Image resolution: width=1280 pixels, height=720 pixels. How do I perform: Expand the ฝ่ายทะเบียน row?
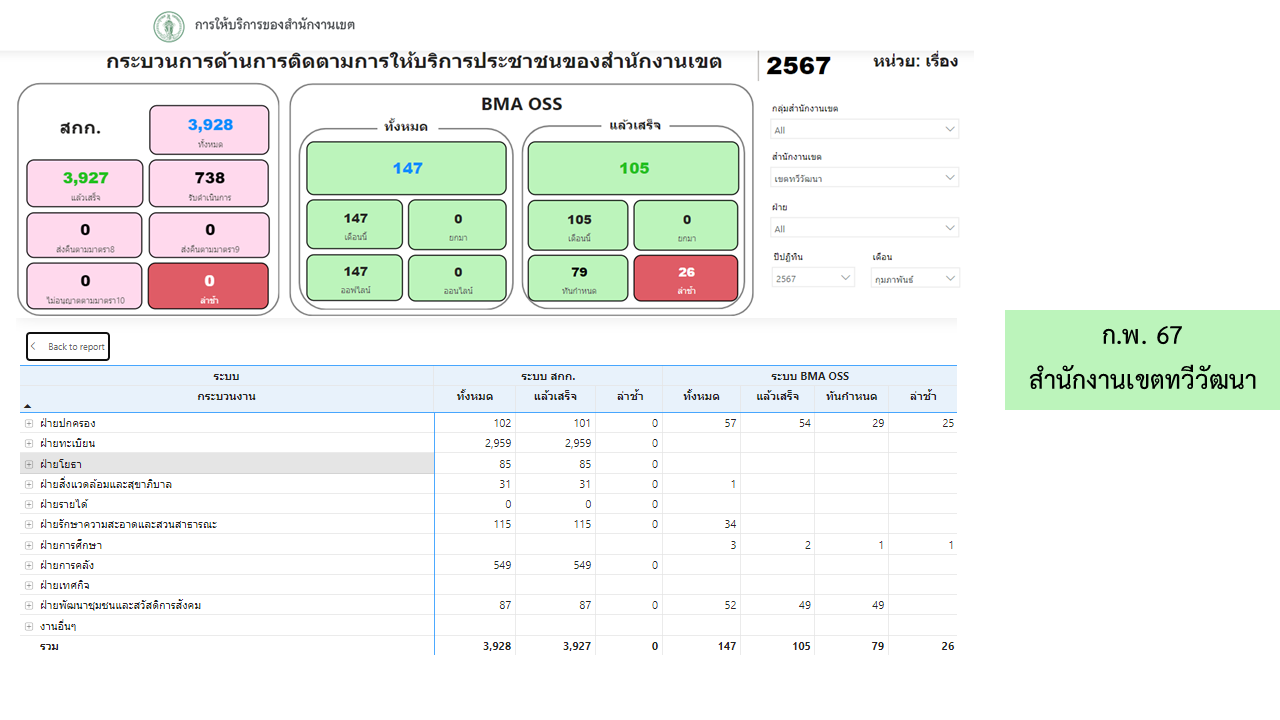coord(29,444)
